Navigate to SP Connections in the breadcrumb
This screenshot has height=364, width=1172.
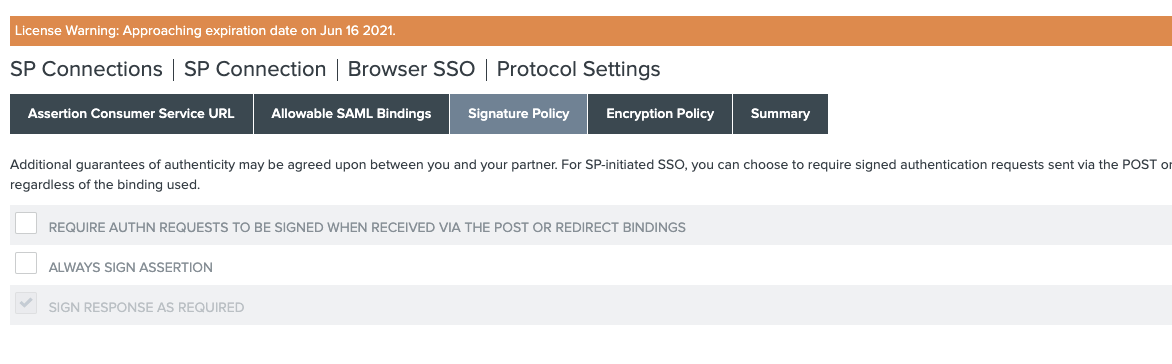click(x=86, y=70)
